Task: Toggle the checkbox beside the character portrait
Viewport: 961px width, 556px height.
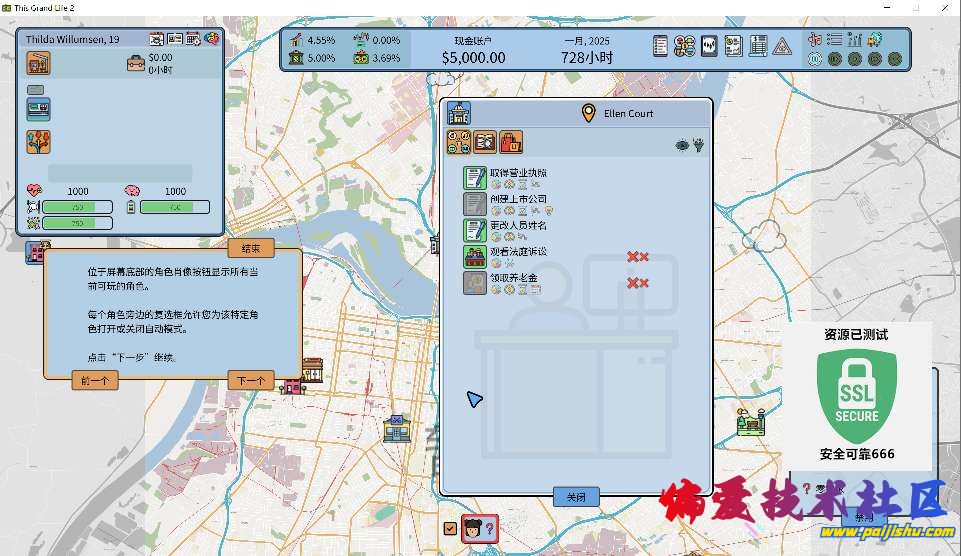Action: tap(450, 528)
